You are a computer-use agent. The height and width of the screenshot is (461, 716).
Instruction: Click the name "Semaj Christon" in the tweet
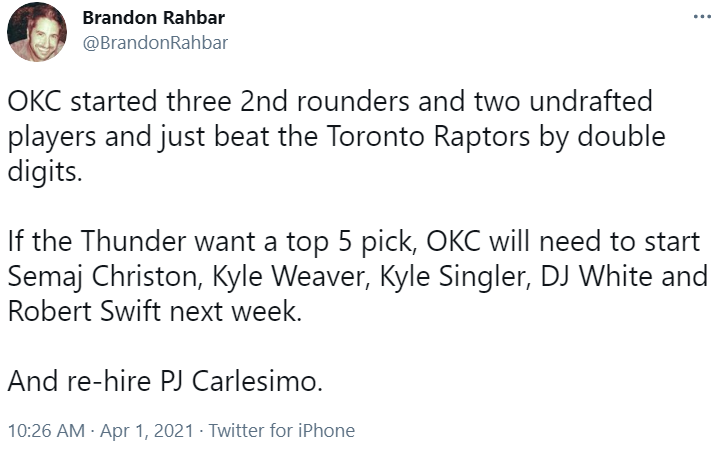pos(105,277)
